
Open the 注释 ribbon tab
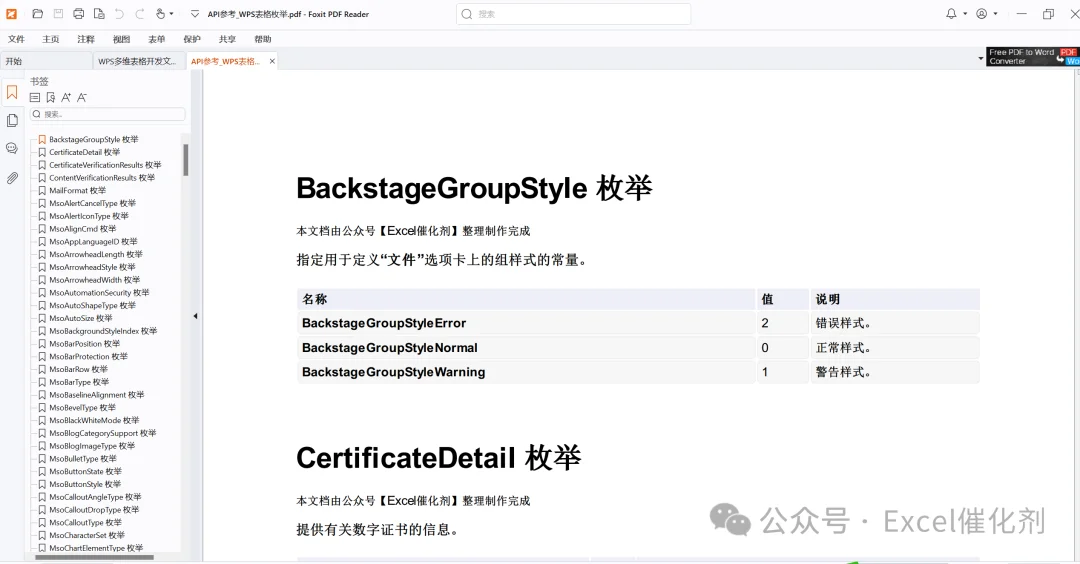(86, 39)
